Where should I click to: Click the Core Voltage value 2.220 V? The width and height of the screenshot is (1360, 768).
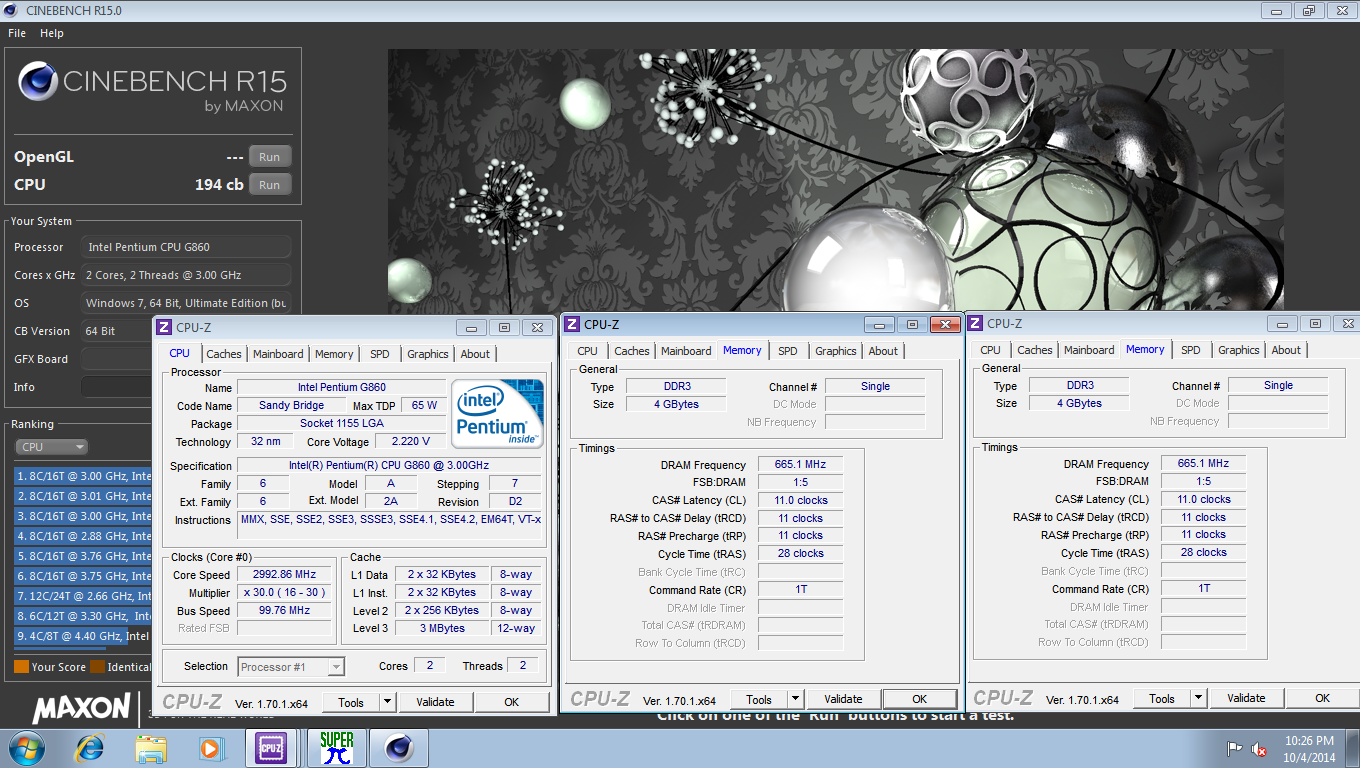click(410, 442)
